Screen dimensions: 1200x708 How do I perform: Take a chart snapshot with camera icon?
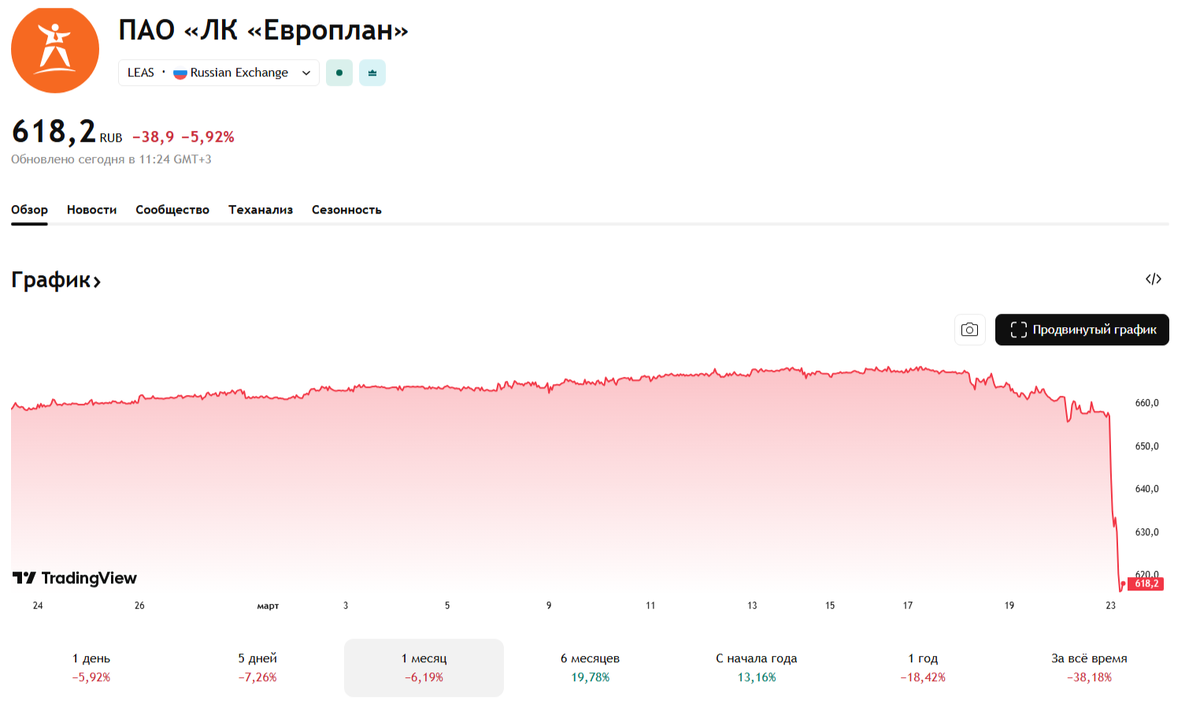click(x=969, y=329)
